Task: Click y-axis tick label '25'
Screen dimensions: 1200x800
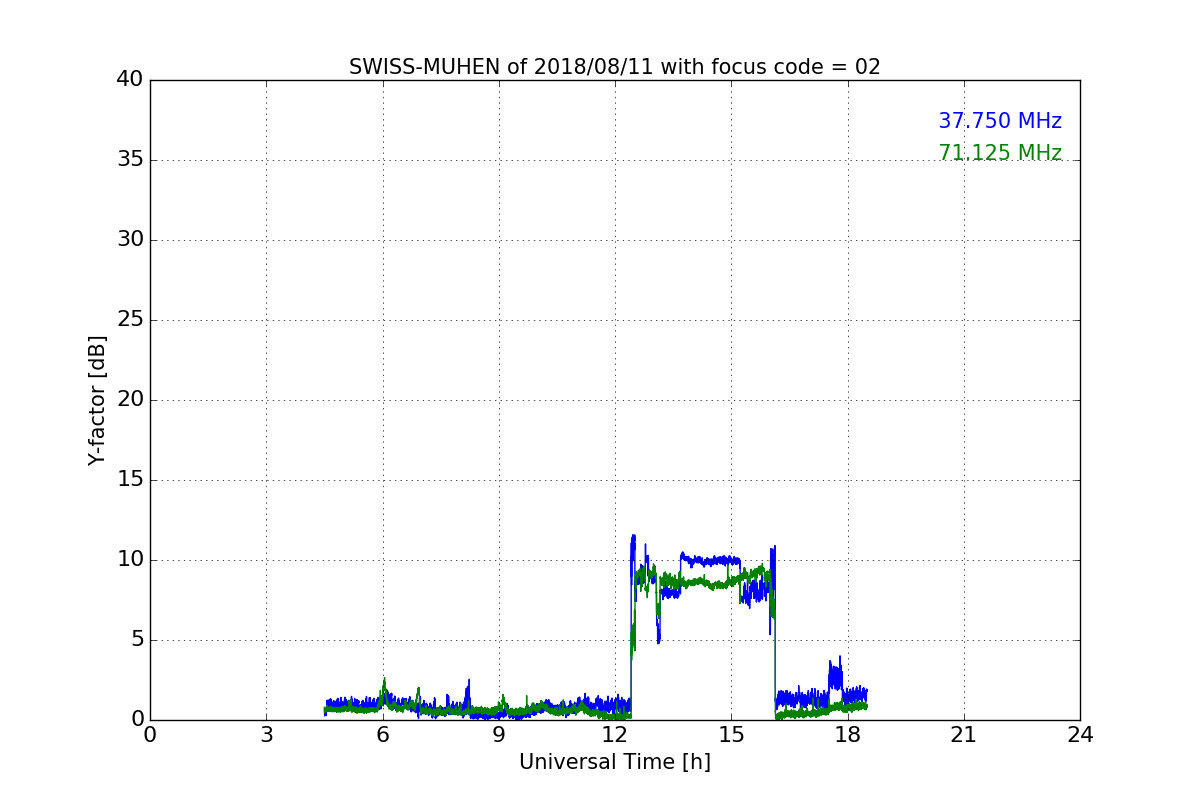Action: [129, 320]
